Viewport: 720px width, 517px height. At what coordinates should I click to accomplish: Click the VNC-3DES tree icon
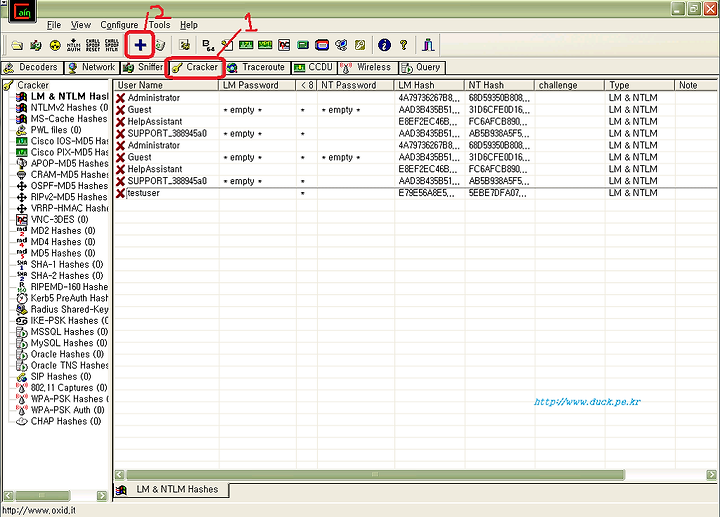coord(22,220)
